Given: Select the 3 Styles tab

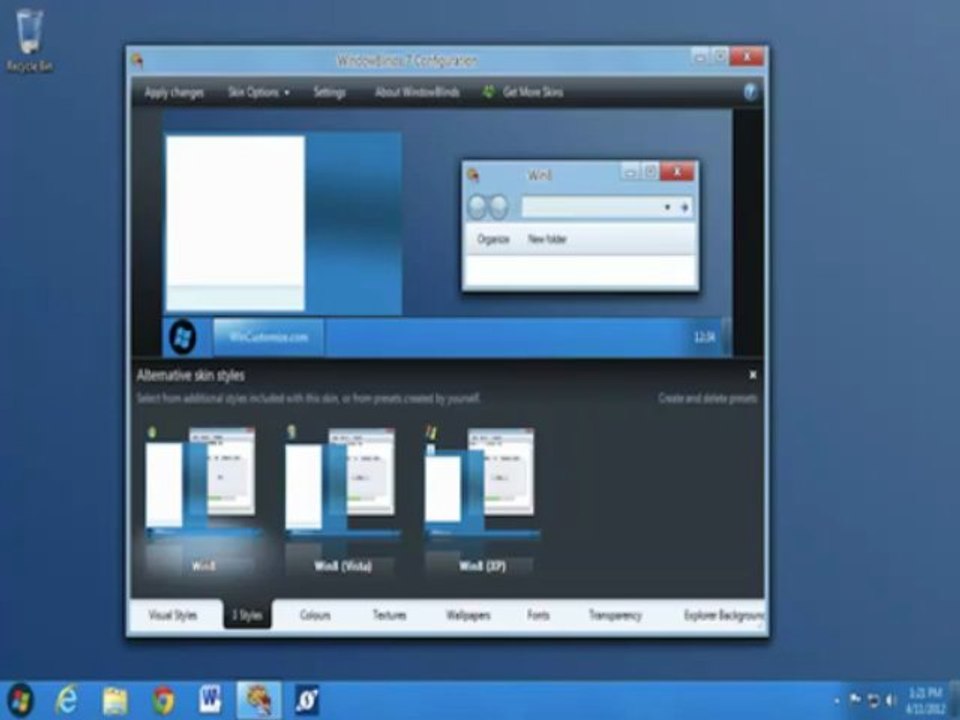Looking at the screenshot, I should point(247,615).
